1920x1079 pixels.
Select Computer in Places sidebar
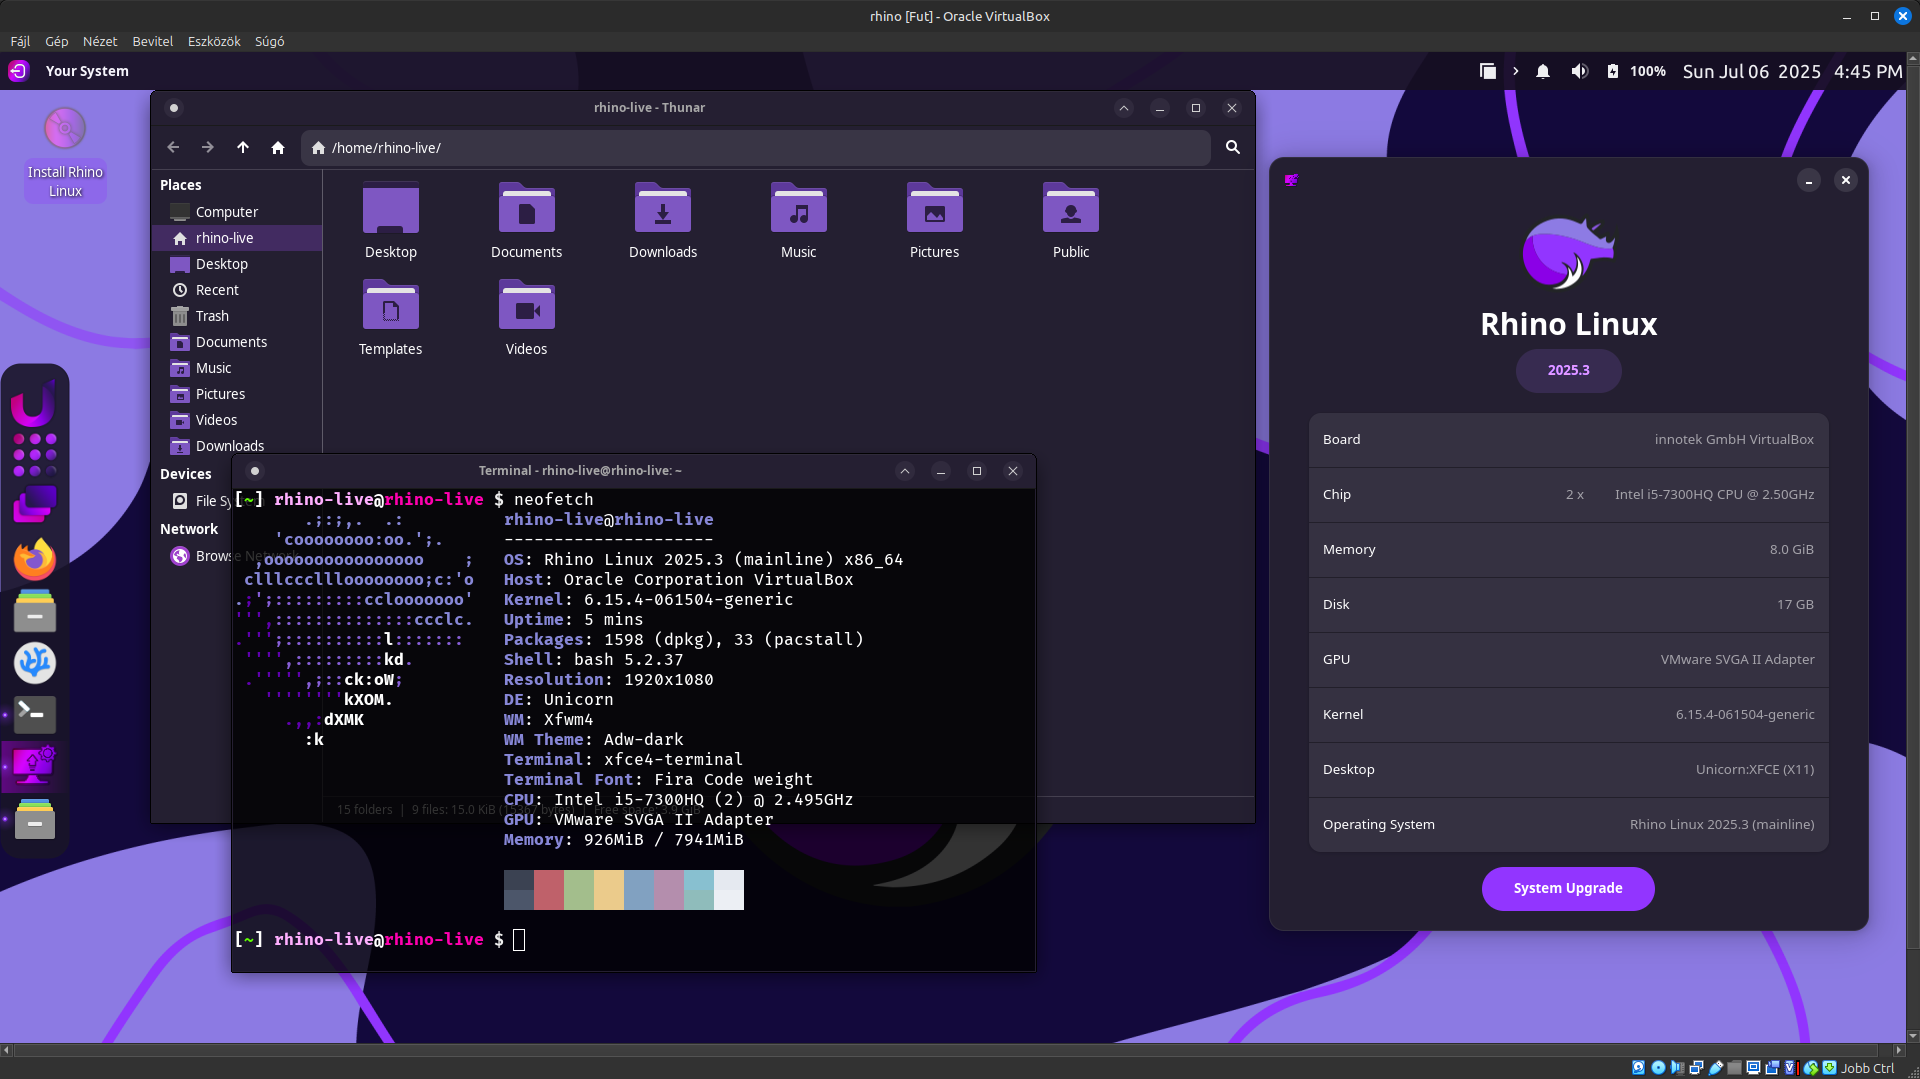(237, 212)
